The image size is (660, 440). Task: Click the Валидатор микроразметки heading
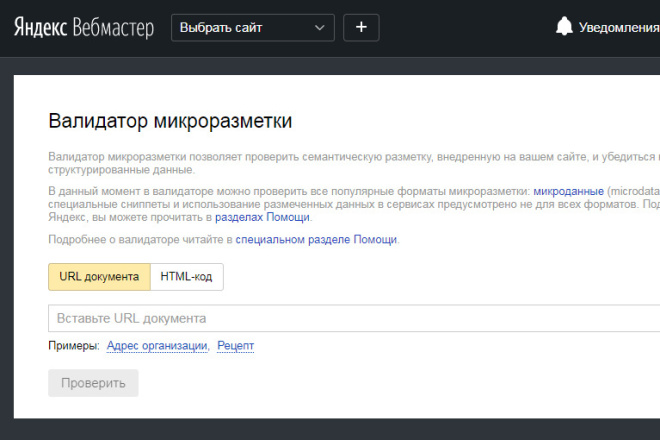[170, 122]
